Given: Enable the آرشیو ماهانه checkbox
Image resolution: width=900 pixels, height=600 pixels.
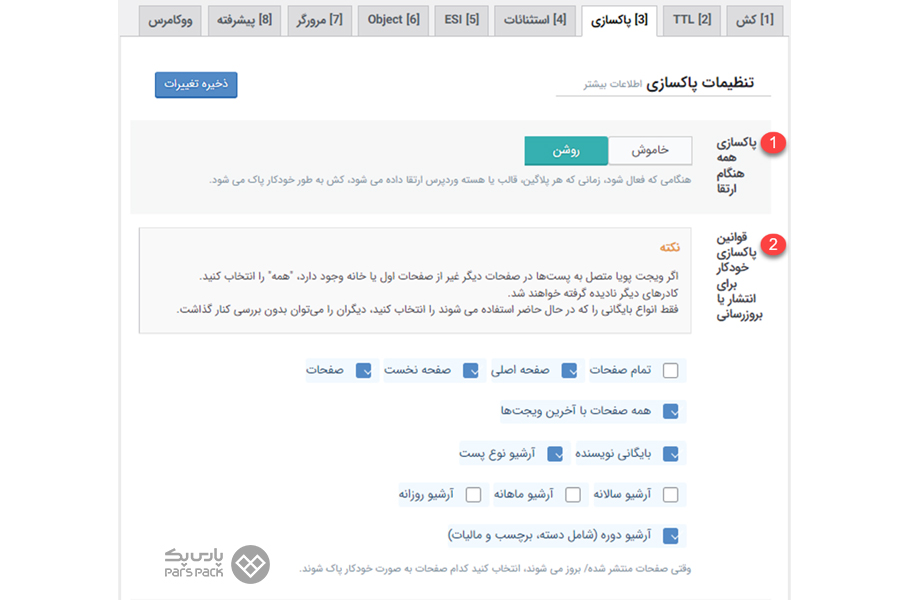Looking at the screenshot, I should (x=573, y=494).
